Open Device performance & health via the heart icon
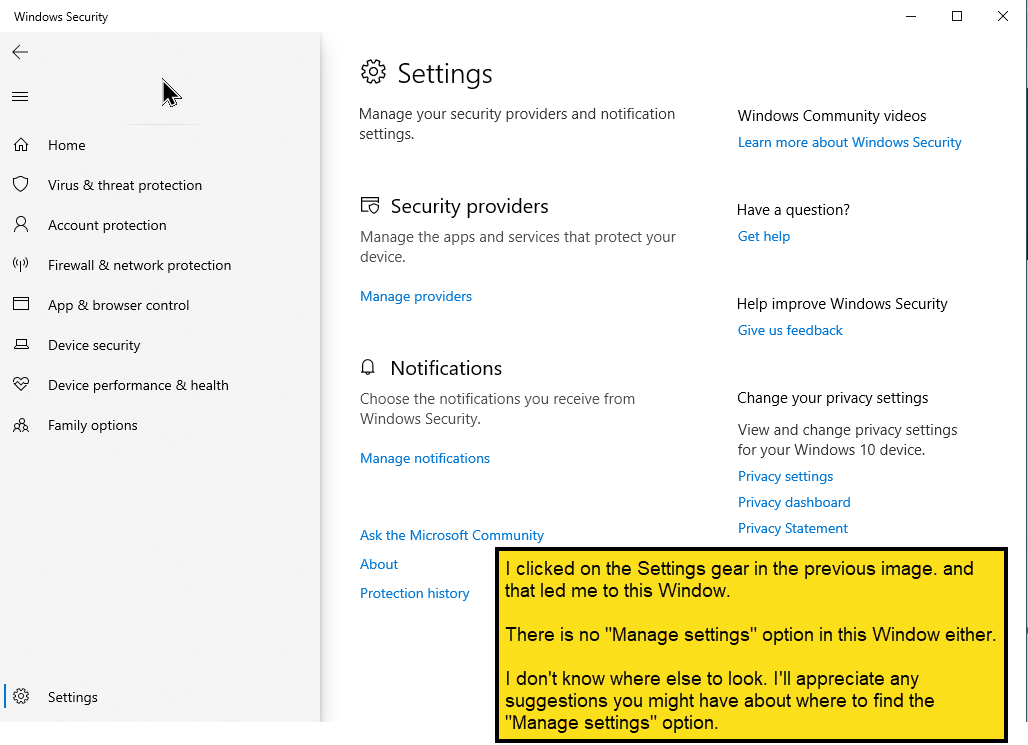Image resolution: width=1028 pixels, height=745 pixels. [21, 385]
